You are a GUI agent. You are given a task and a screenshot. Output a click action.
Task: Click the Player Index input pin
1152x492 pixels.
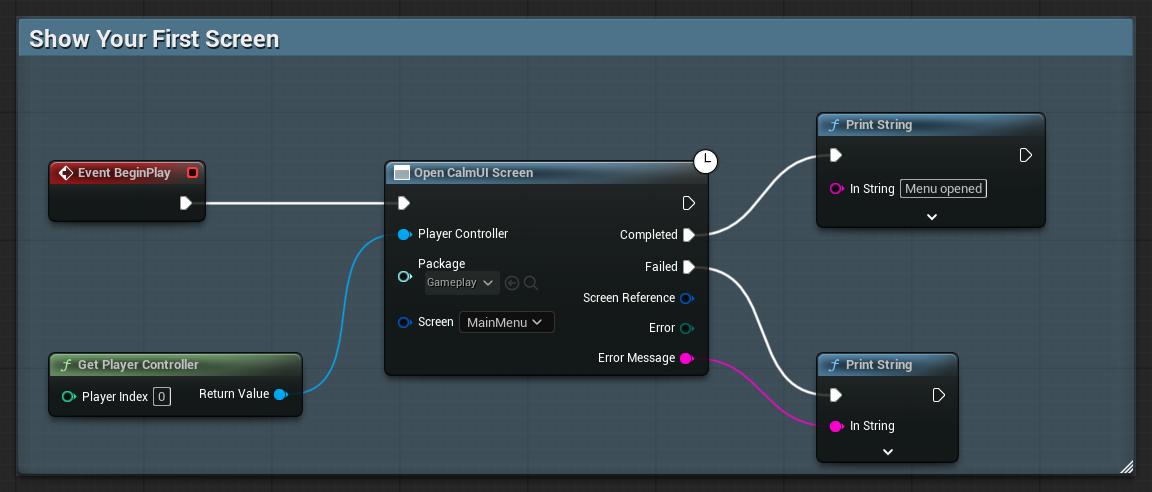[68, 397]
